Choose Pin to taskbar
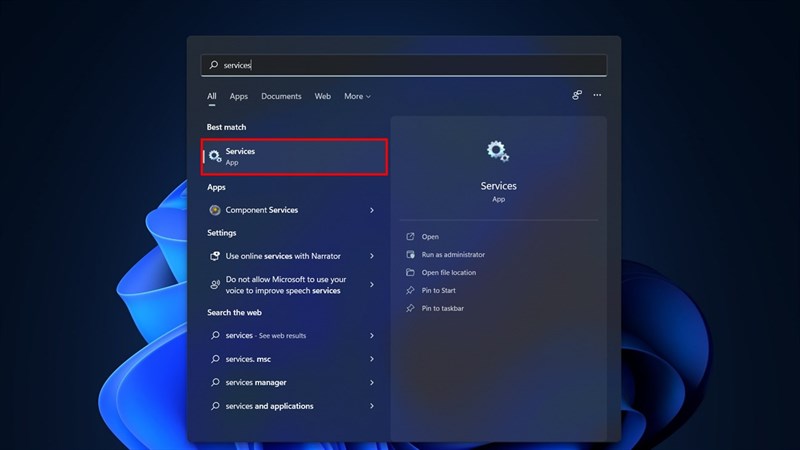800x450 pixels. (x=442, y=308)
